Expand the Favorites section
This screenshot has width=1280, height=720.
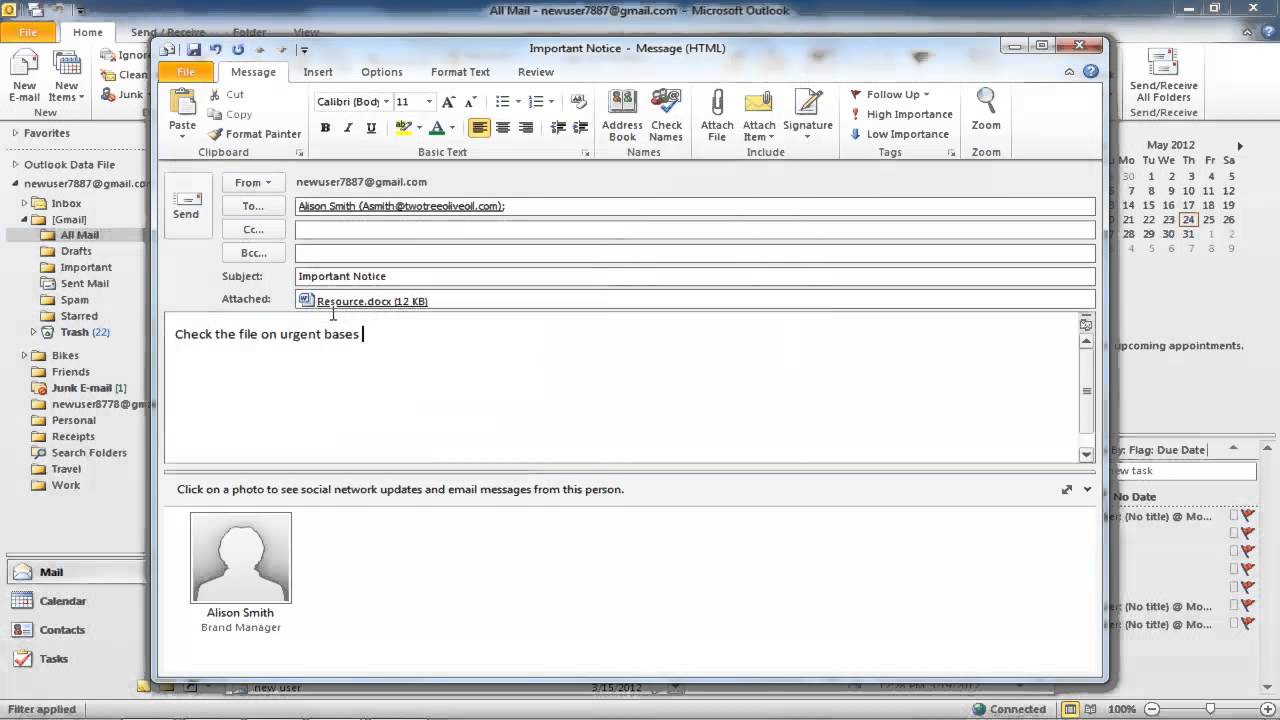15,133
